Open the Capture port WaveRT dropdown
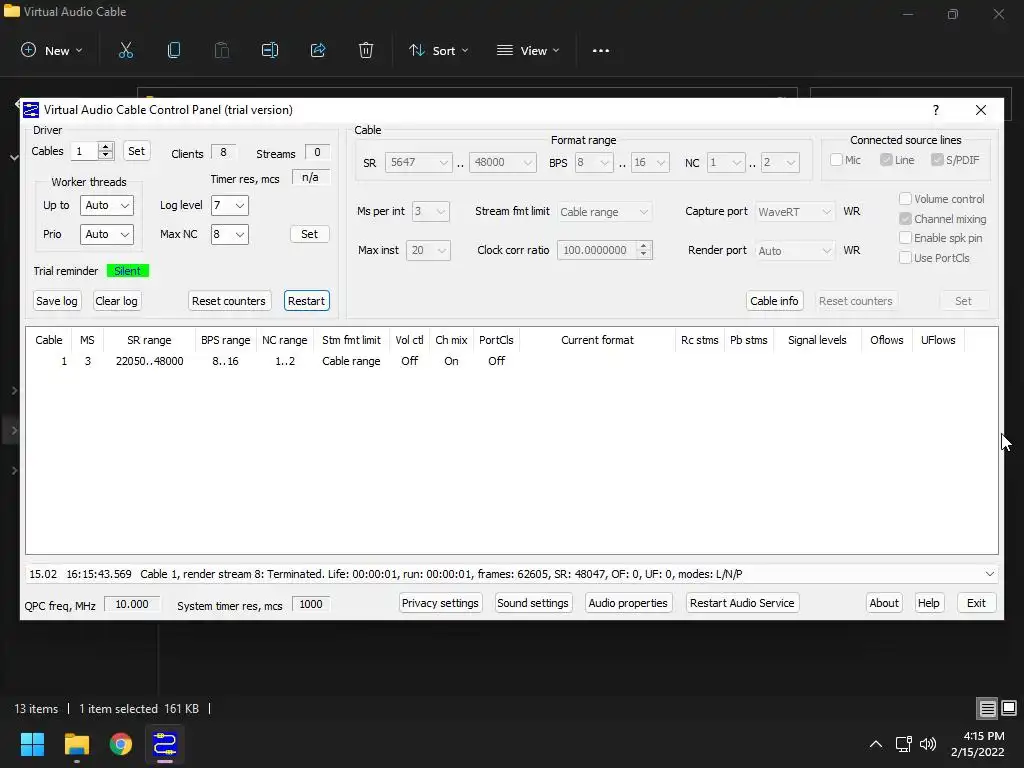 pos(795,212)
